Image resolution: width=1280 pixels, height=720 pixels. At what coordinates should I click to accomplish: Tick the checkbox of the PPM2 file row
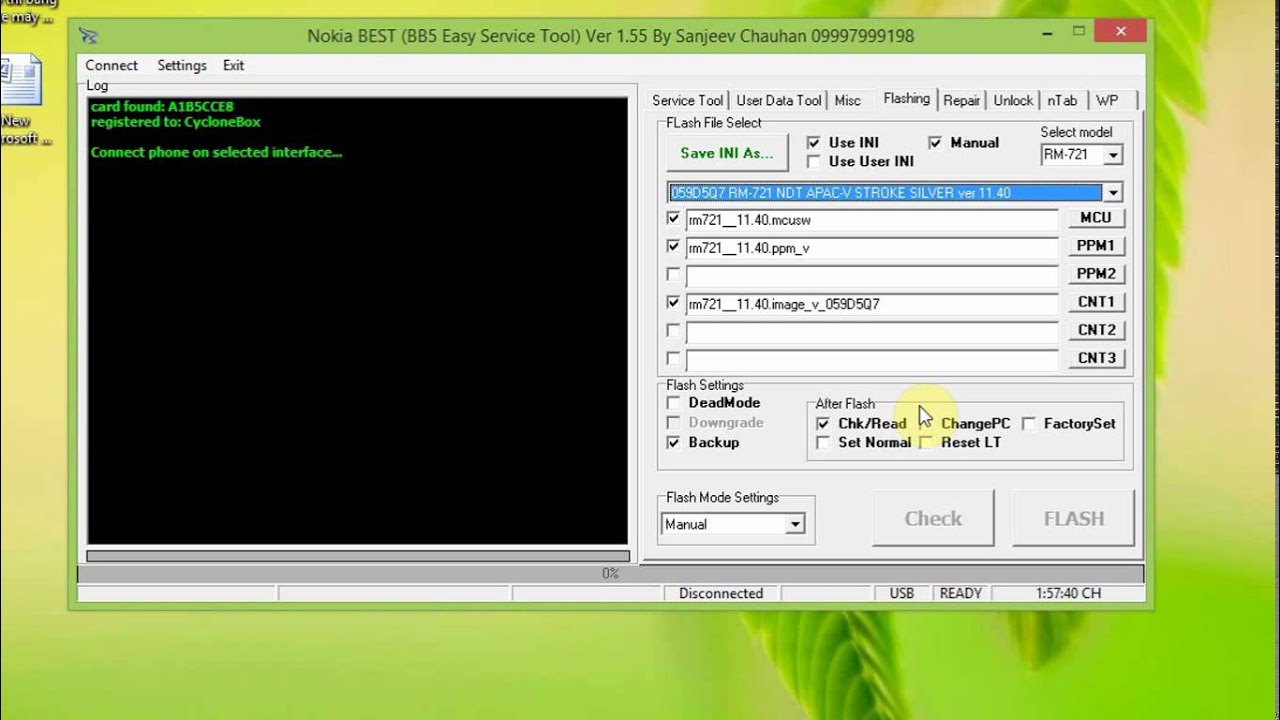pyautogui.click(x=673, y=274)
